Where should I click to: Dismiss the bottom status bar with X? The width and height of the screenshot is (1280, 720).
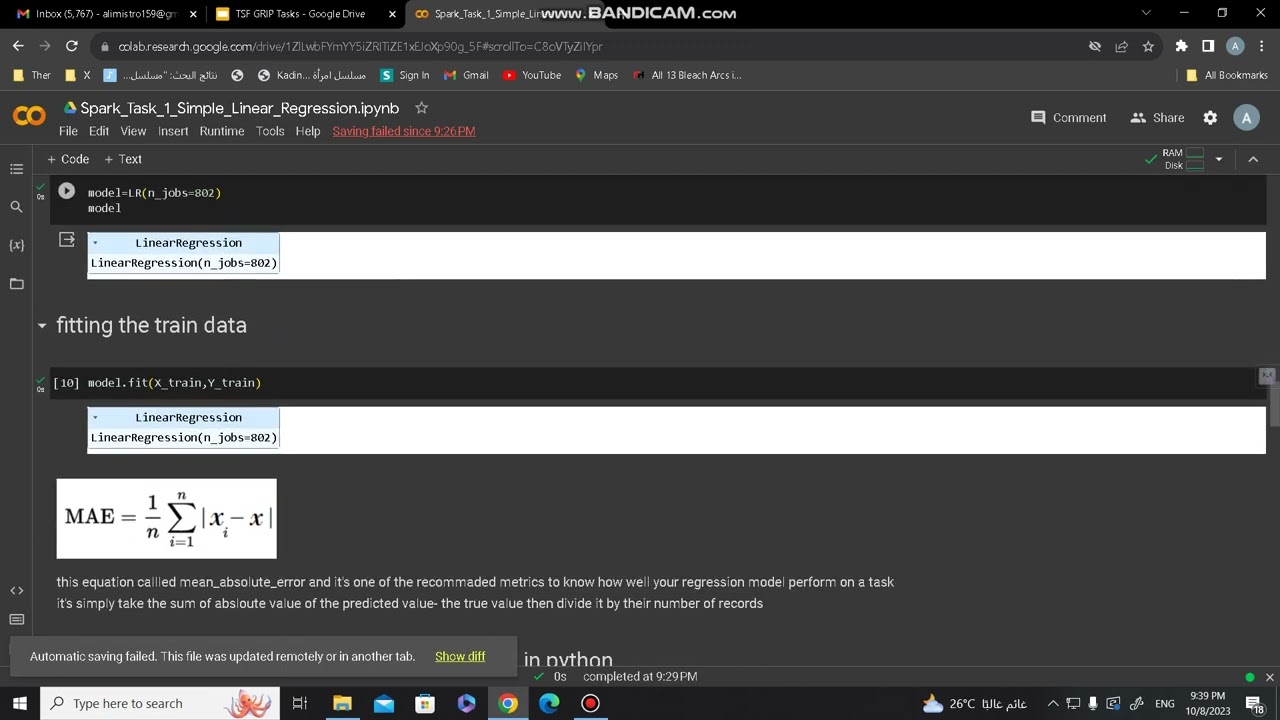tap(1269, 677)
